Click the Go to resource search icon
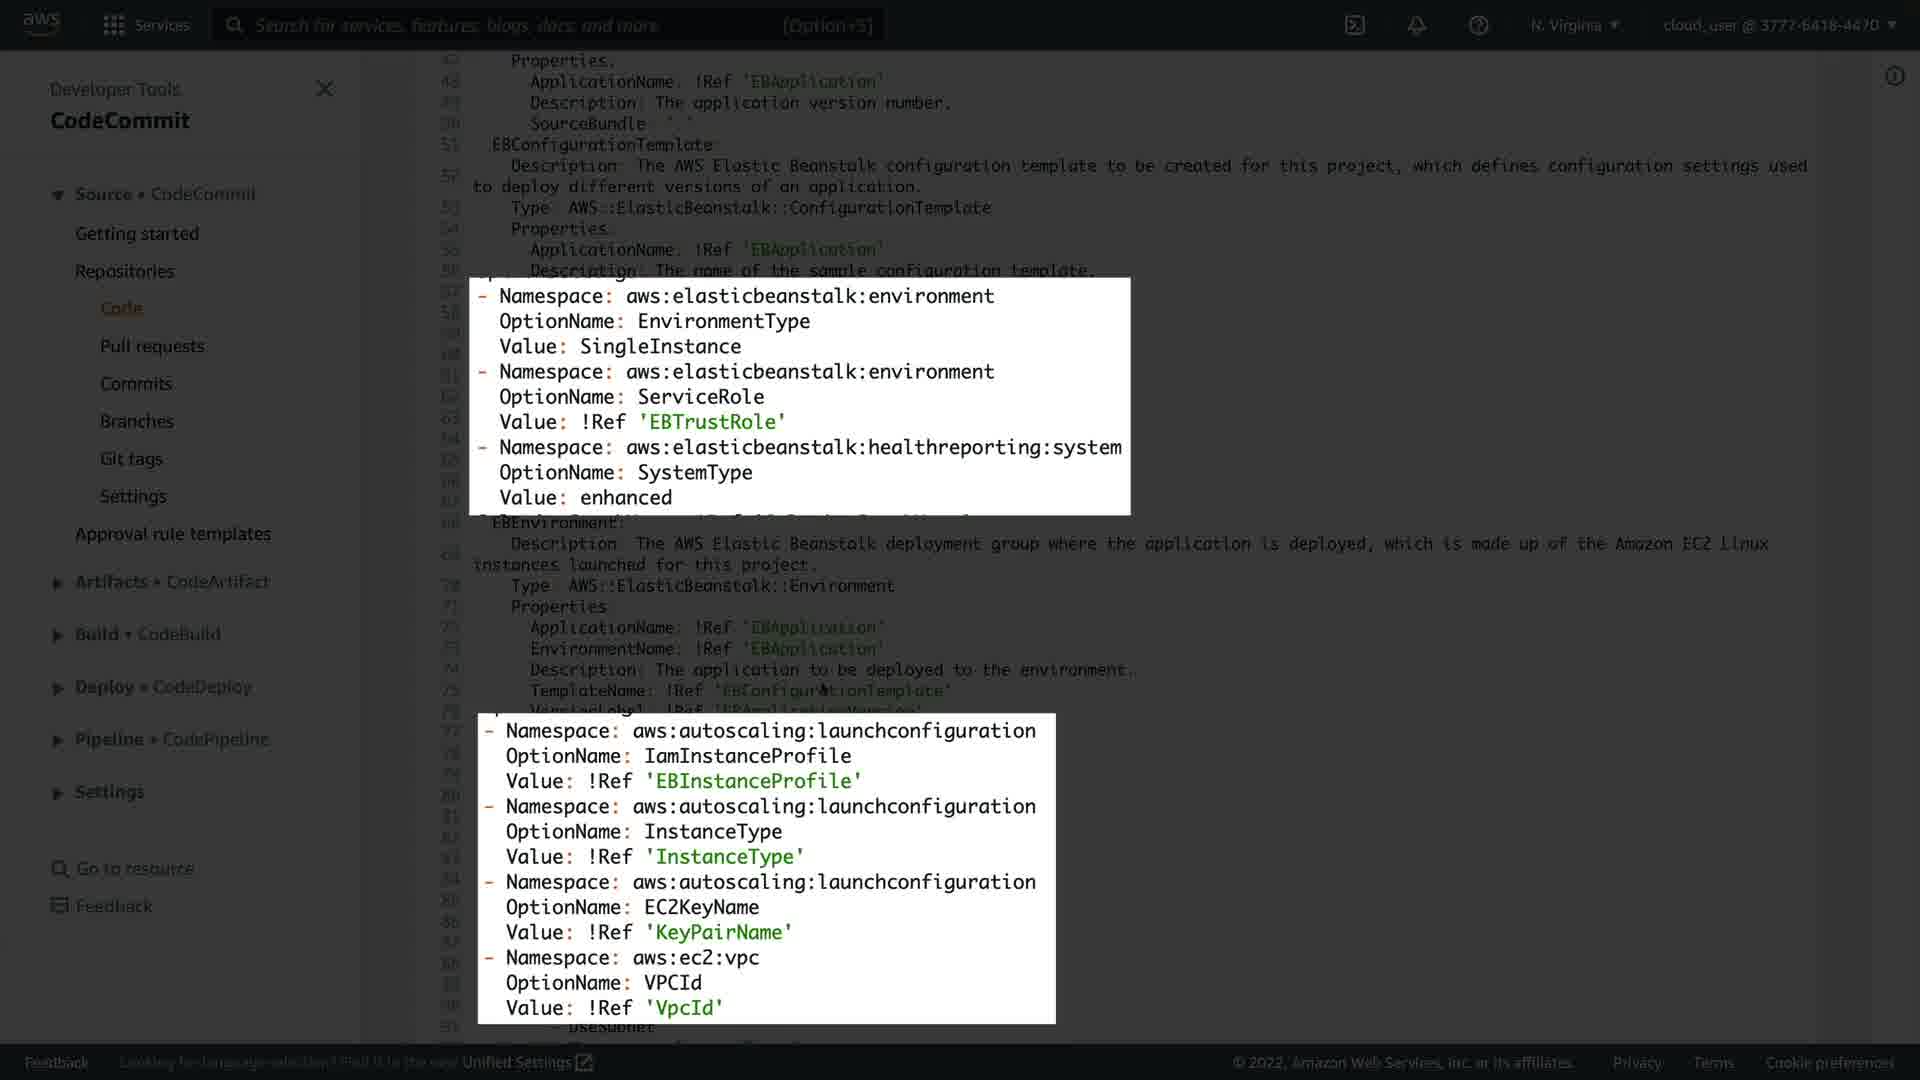 click(x=60, y=869)
